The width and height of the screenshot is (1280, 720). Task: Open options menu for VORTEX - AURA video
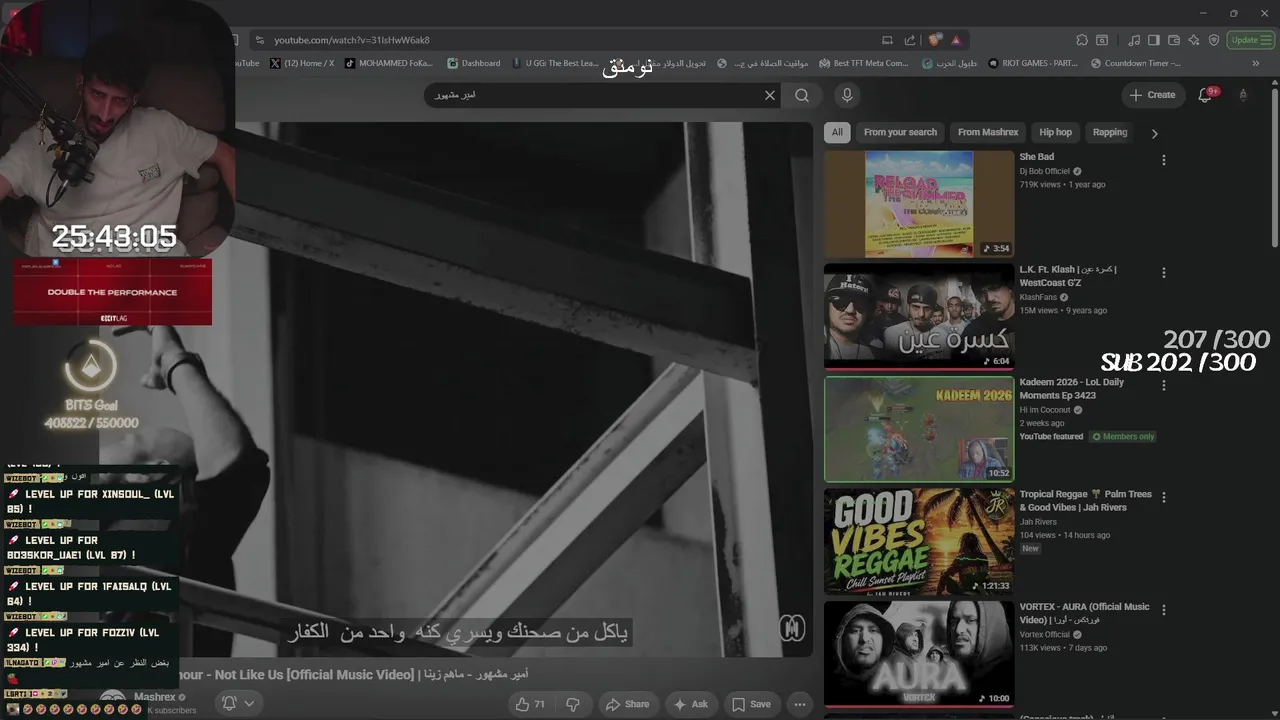1163,610
